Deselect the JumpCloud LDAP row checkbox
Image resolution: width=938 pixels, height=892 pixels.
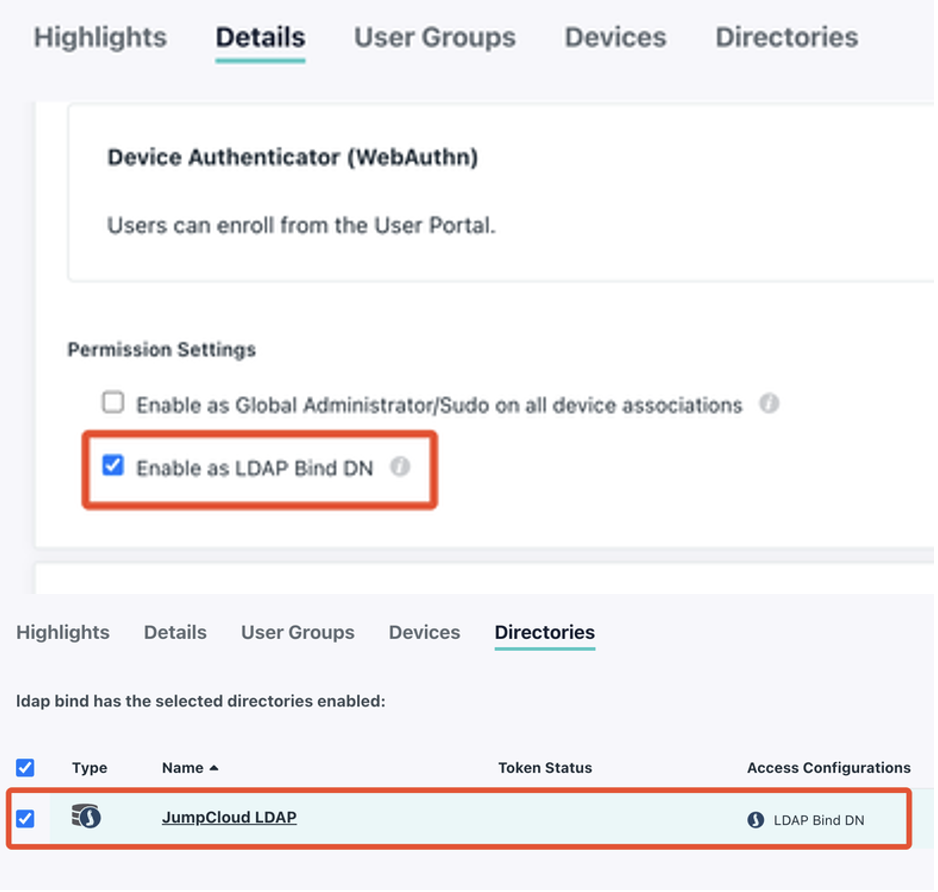click(27, 817)
